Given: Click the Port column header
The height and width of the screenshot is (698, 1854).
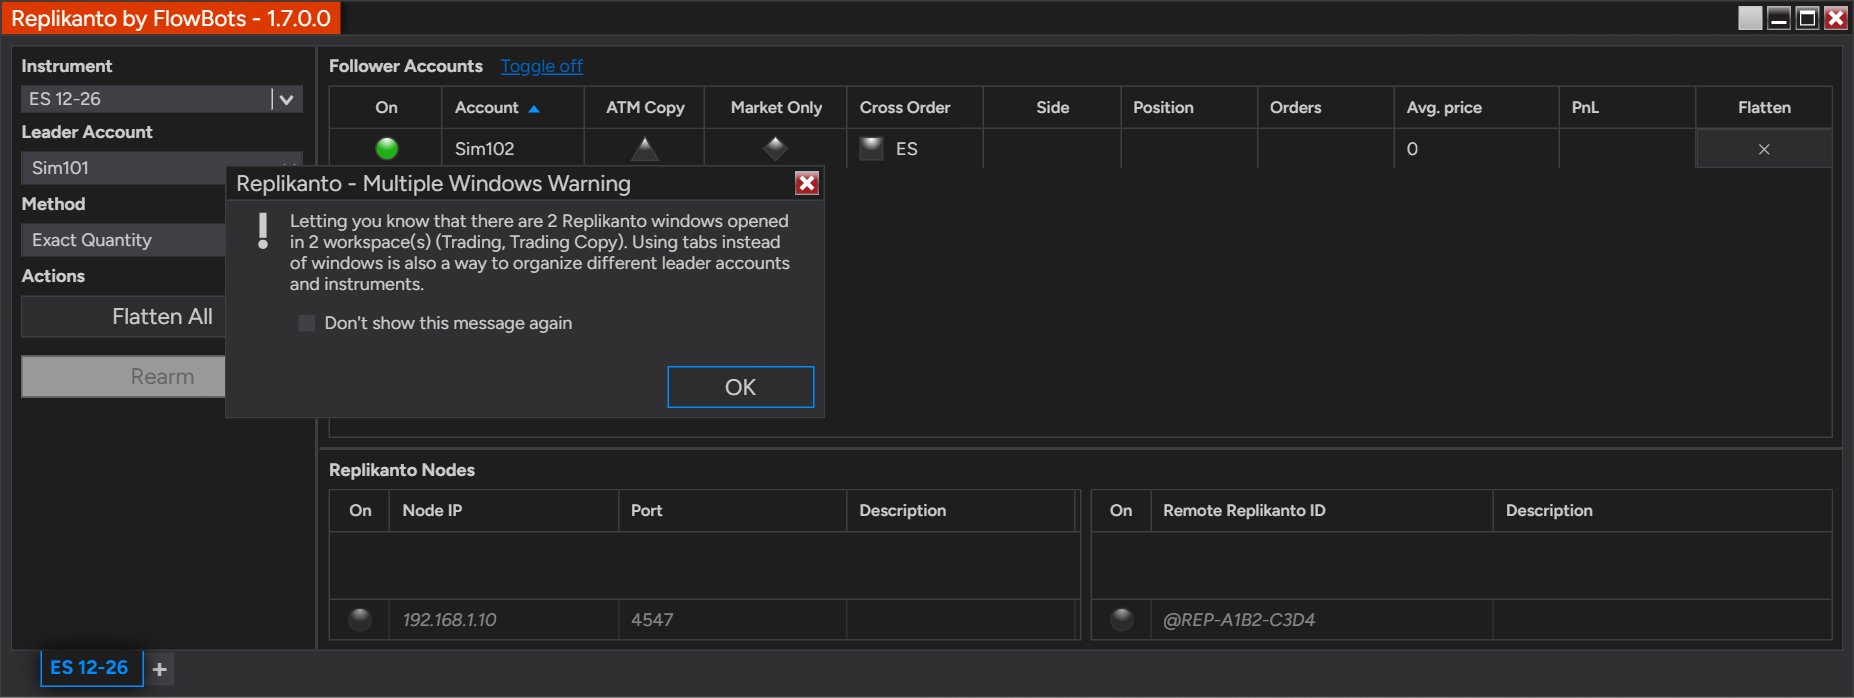Looking at the screenshot, I should pyautogui.click(x=732, y=511).
